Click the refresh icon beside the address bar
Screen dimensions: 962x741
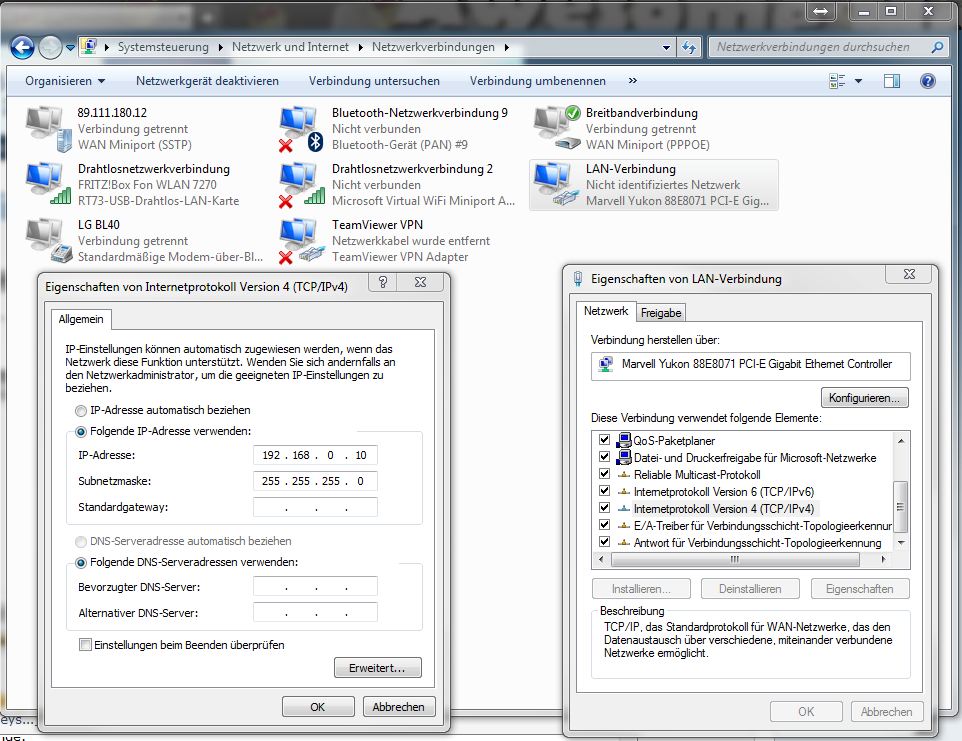pos(686,46)
